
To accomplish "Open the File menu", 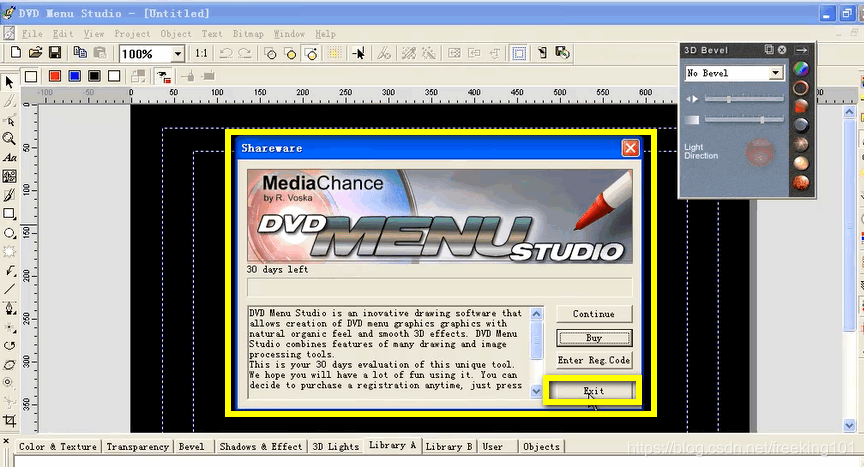I will click(x=32, y=34).
